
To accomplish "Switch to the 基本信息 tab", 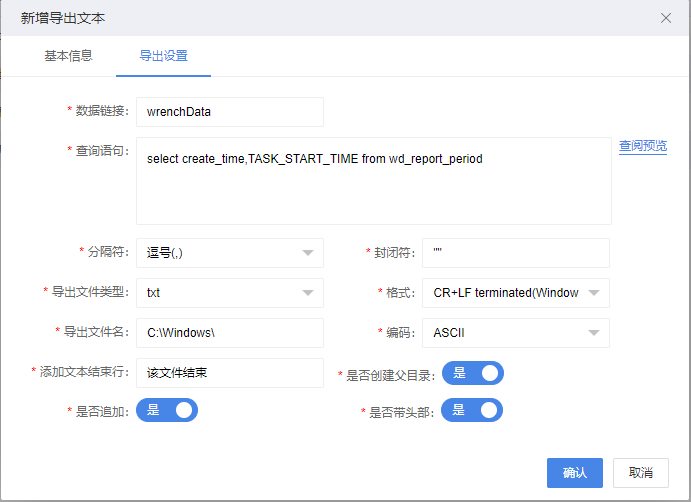I will tap(69, 56).
